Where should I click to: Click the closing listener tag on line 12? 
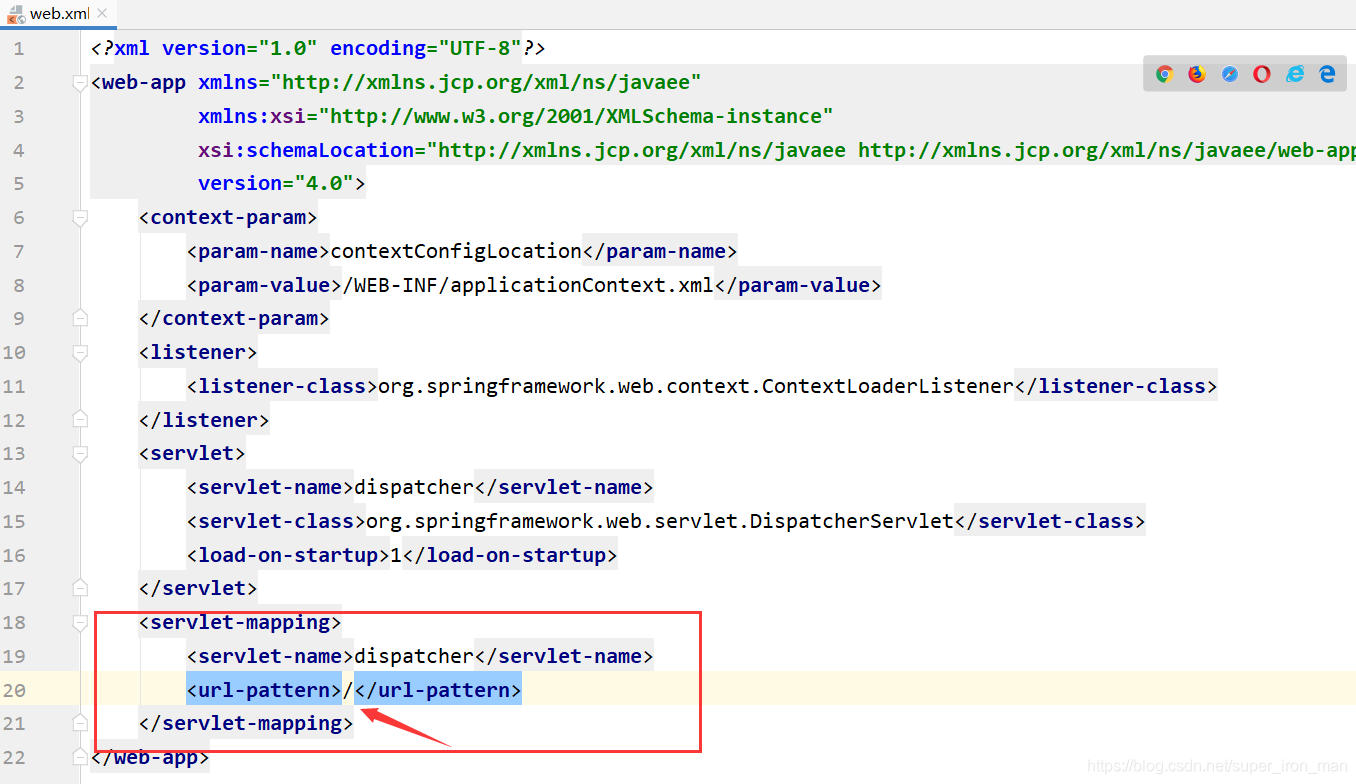click(204, 419)
